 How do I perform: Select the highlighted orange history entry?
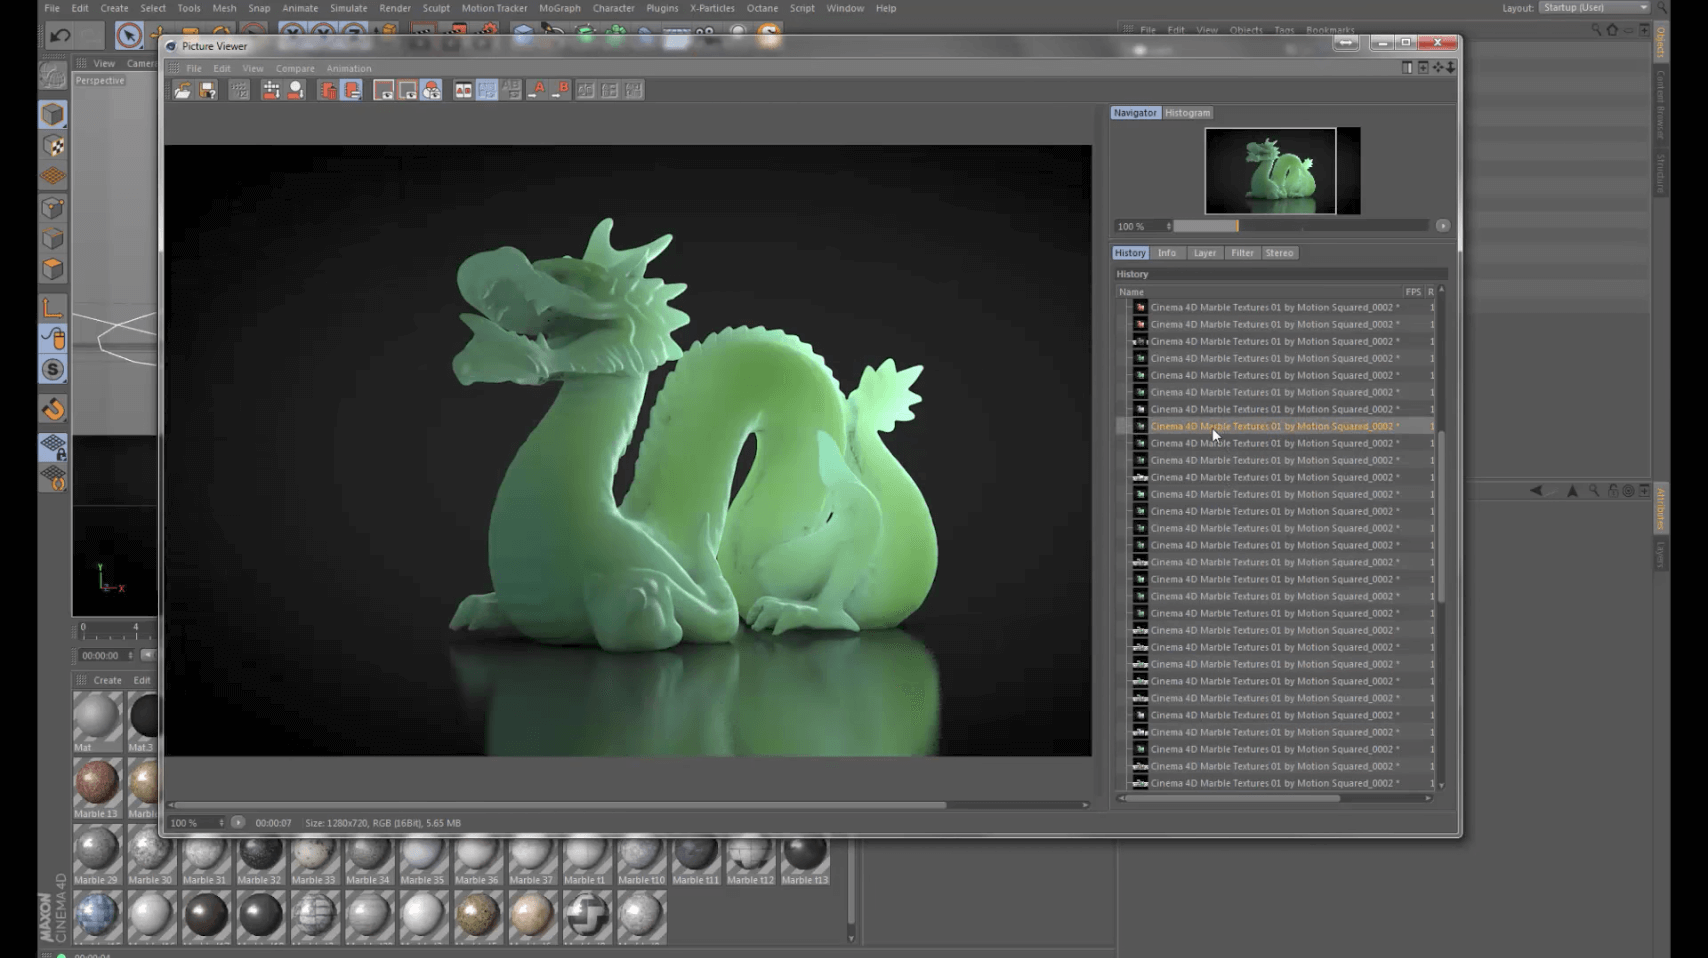[1273, 426]
